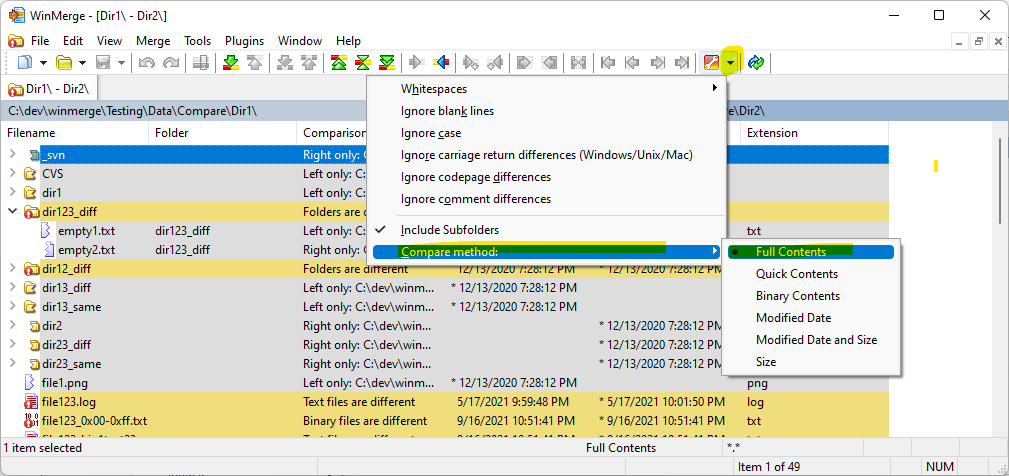Expand the dir23_diff folder node
Screen dimensions: 1009x476
(12, 344)
